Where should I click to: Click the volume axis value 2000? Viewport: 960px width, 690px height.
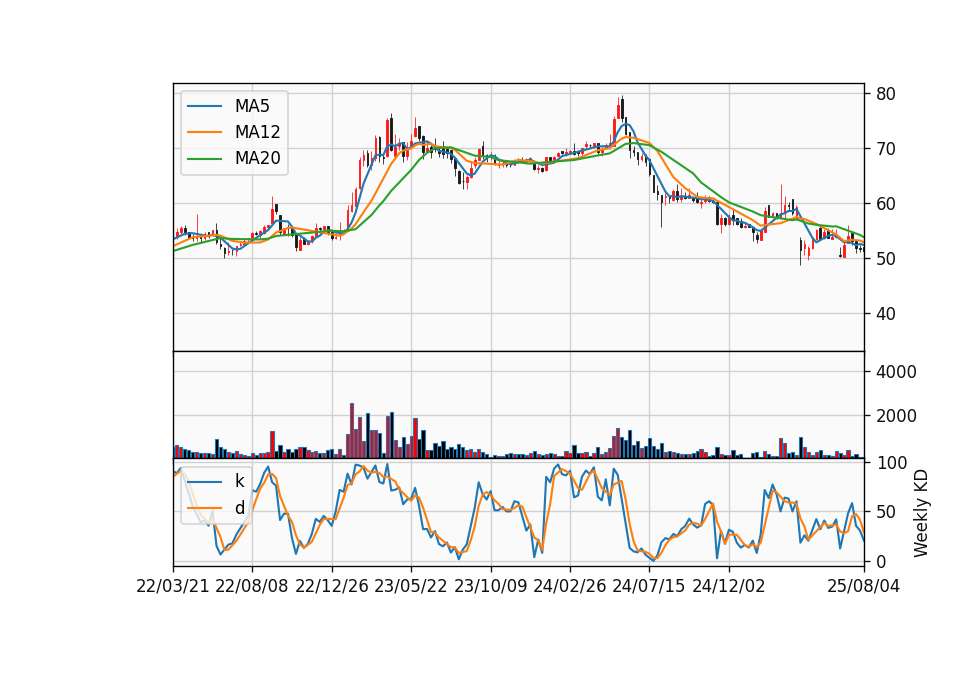896,416
